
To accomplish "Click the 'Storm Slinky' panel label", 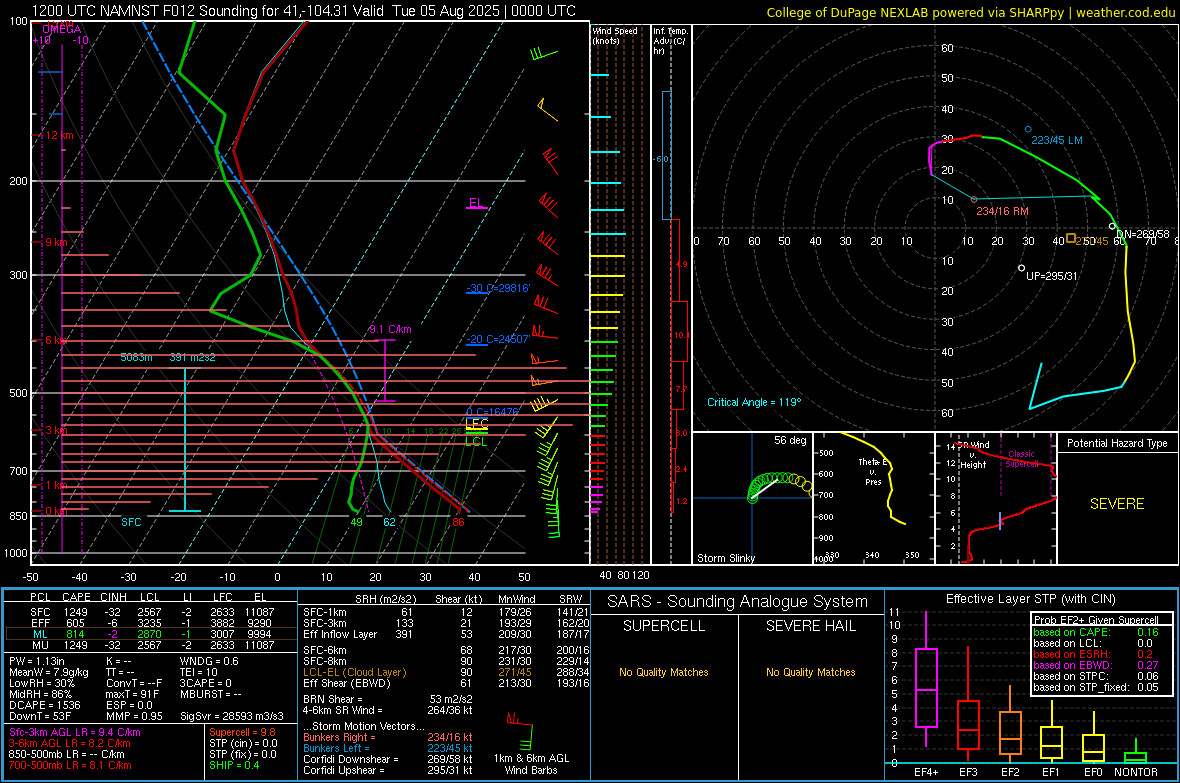I will [725, 558].
